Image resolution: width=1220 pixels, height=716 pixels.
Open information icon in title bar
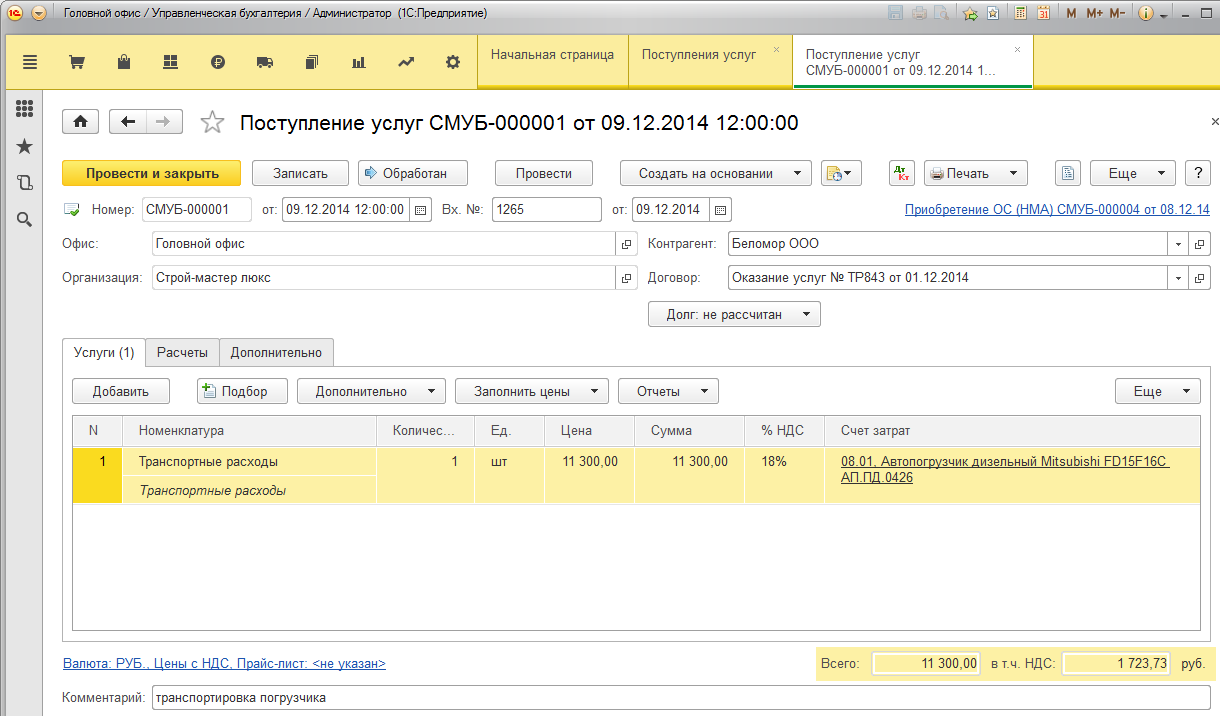(1146, 14)
